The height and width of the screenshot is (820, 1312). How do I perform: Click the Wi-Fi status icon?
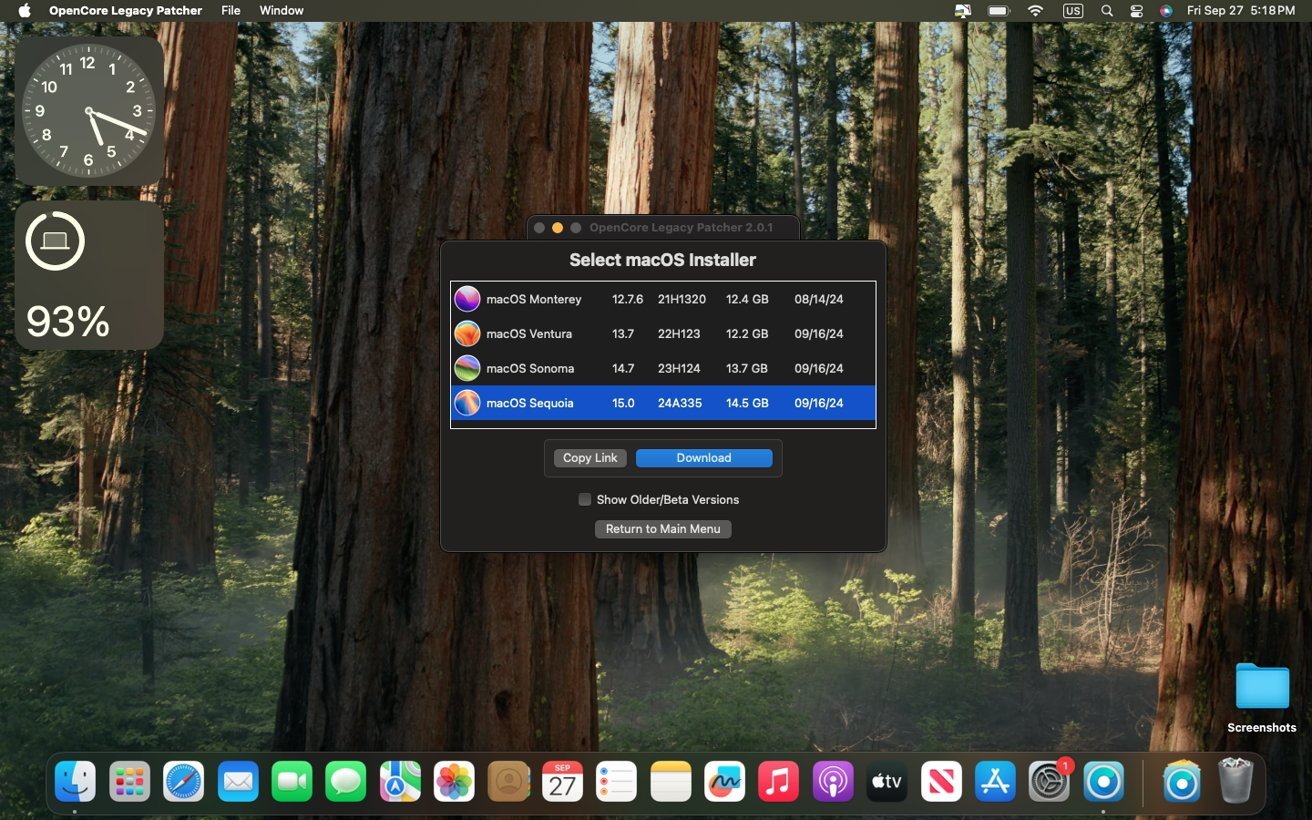click(x=1035, y=10)
